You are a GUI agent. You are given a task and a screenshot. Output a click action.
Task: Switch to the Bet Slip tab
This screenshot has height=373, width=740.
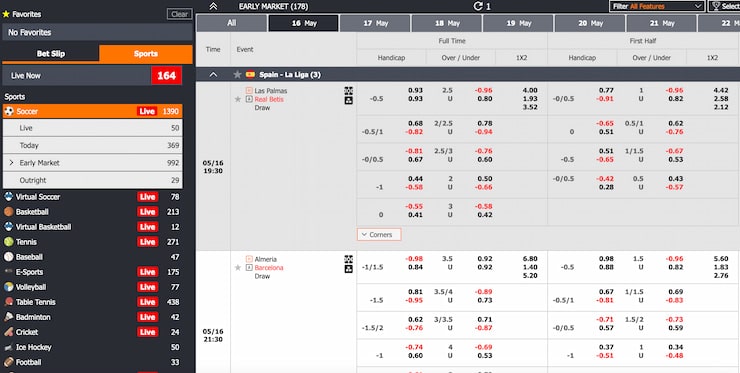tap(50, 54)
